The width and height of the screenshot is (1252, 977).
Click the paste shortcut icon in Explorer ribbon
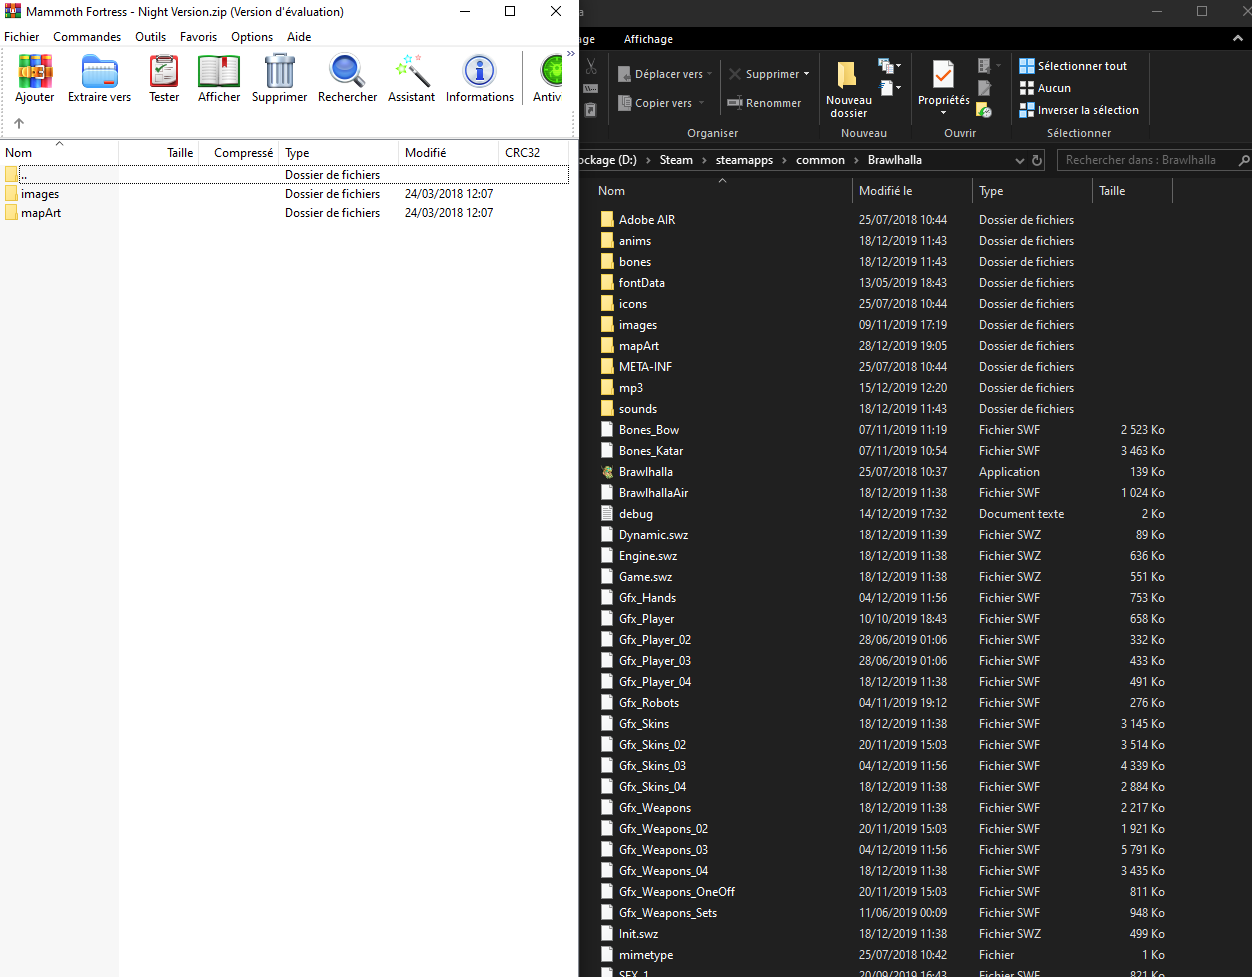591,109
